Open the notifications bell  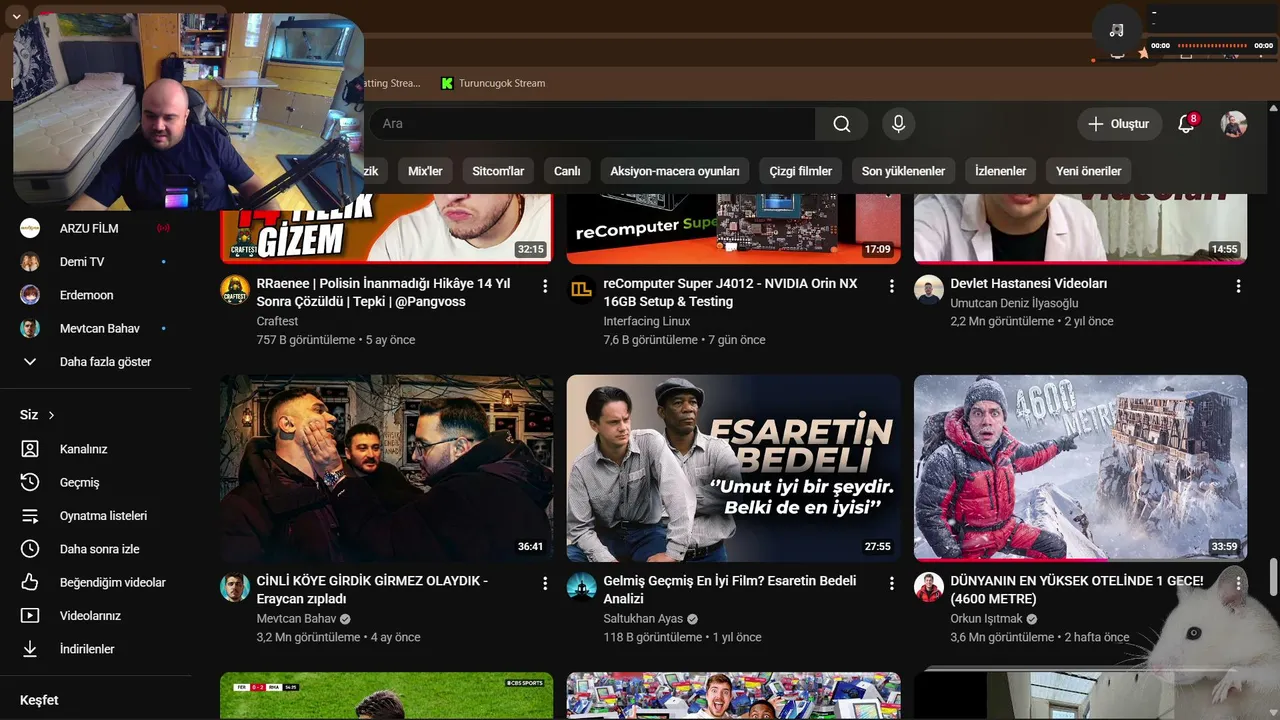point(1186,124)
